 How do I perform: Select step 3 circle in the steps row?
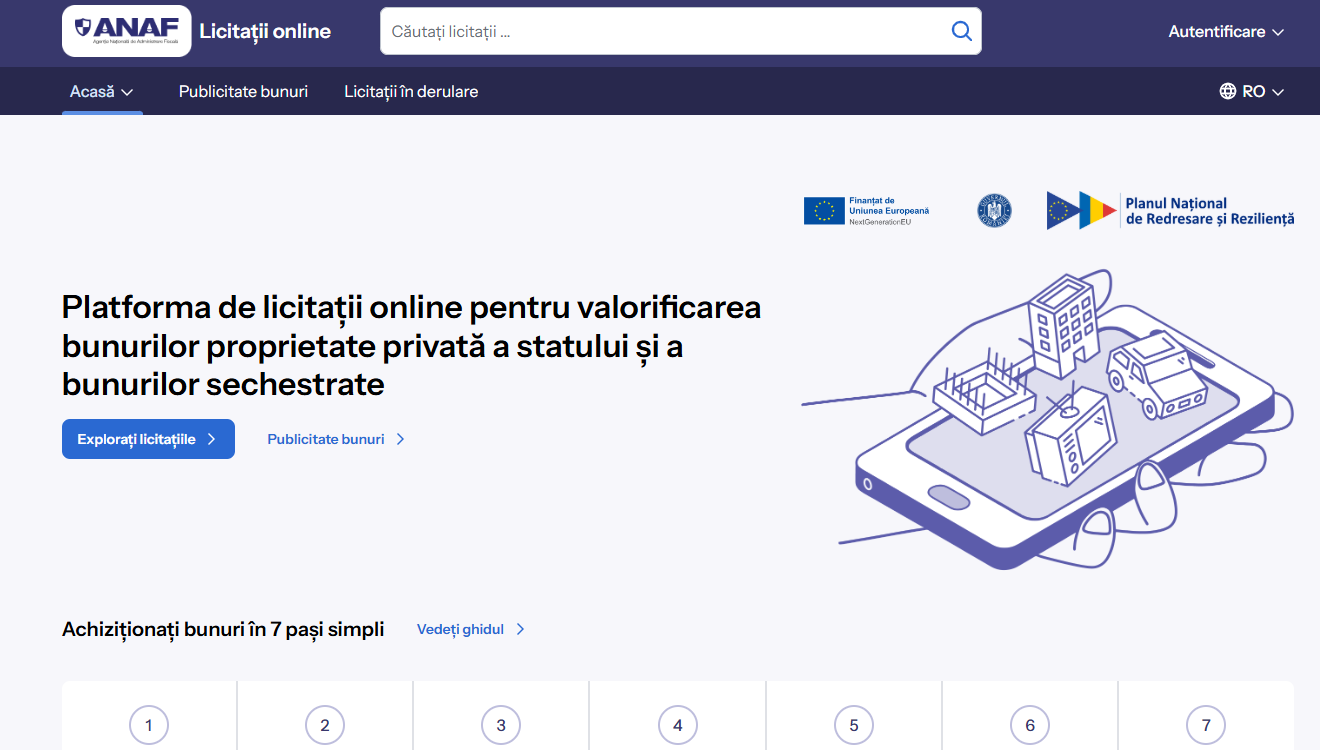pyautogui.click(x=500, y=725)
